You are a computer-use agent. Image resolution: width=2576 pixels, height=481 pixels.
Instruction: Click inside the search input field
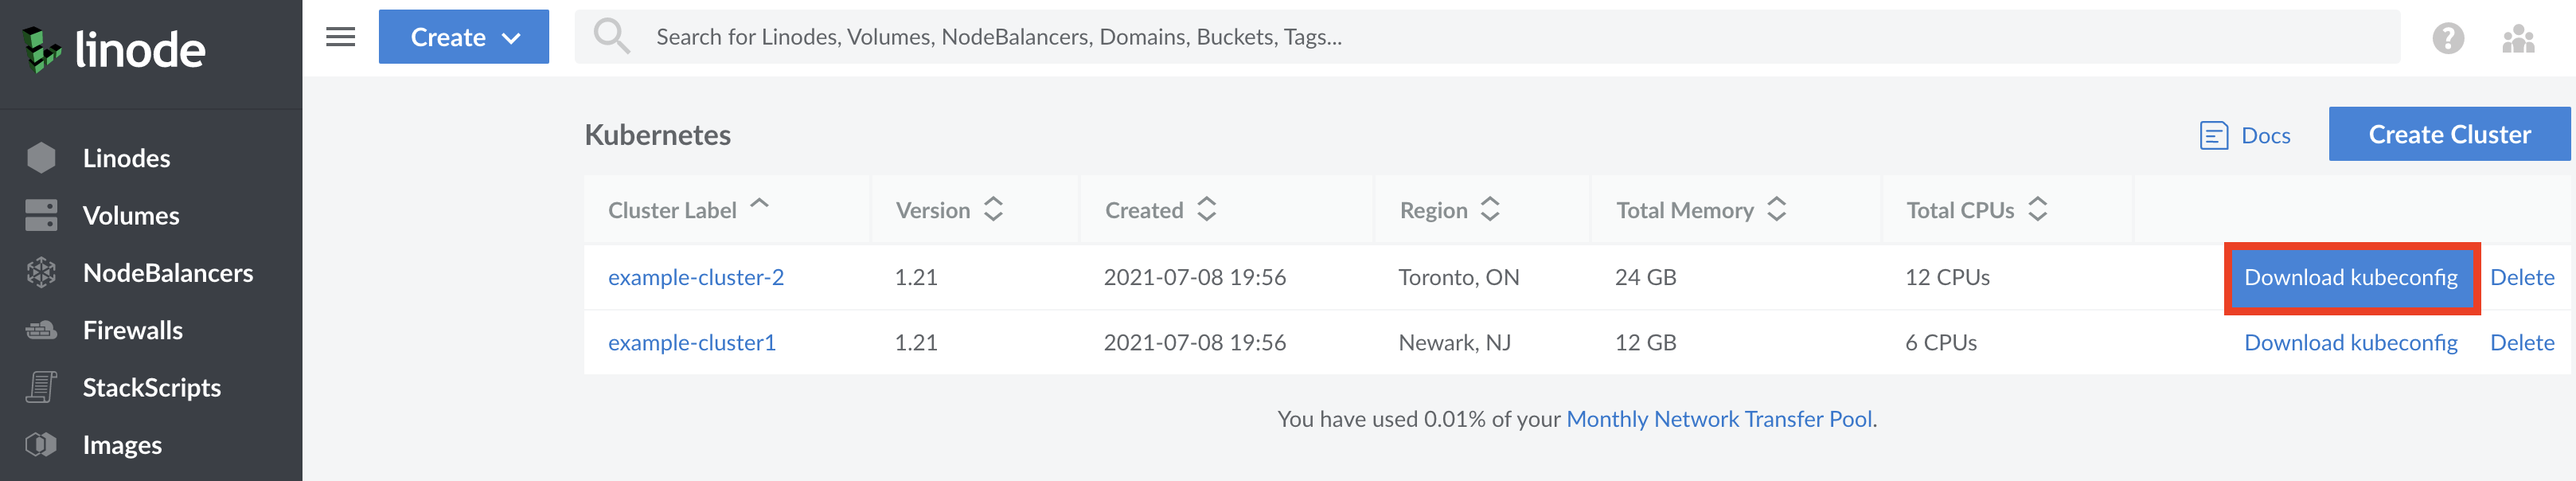tap(1200, 37)
